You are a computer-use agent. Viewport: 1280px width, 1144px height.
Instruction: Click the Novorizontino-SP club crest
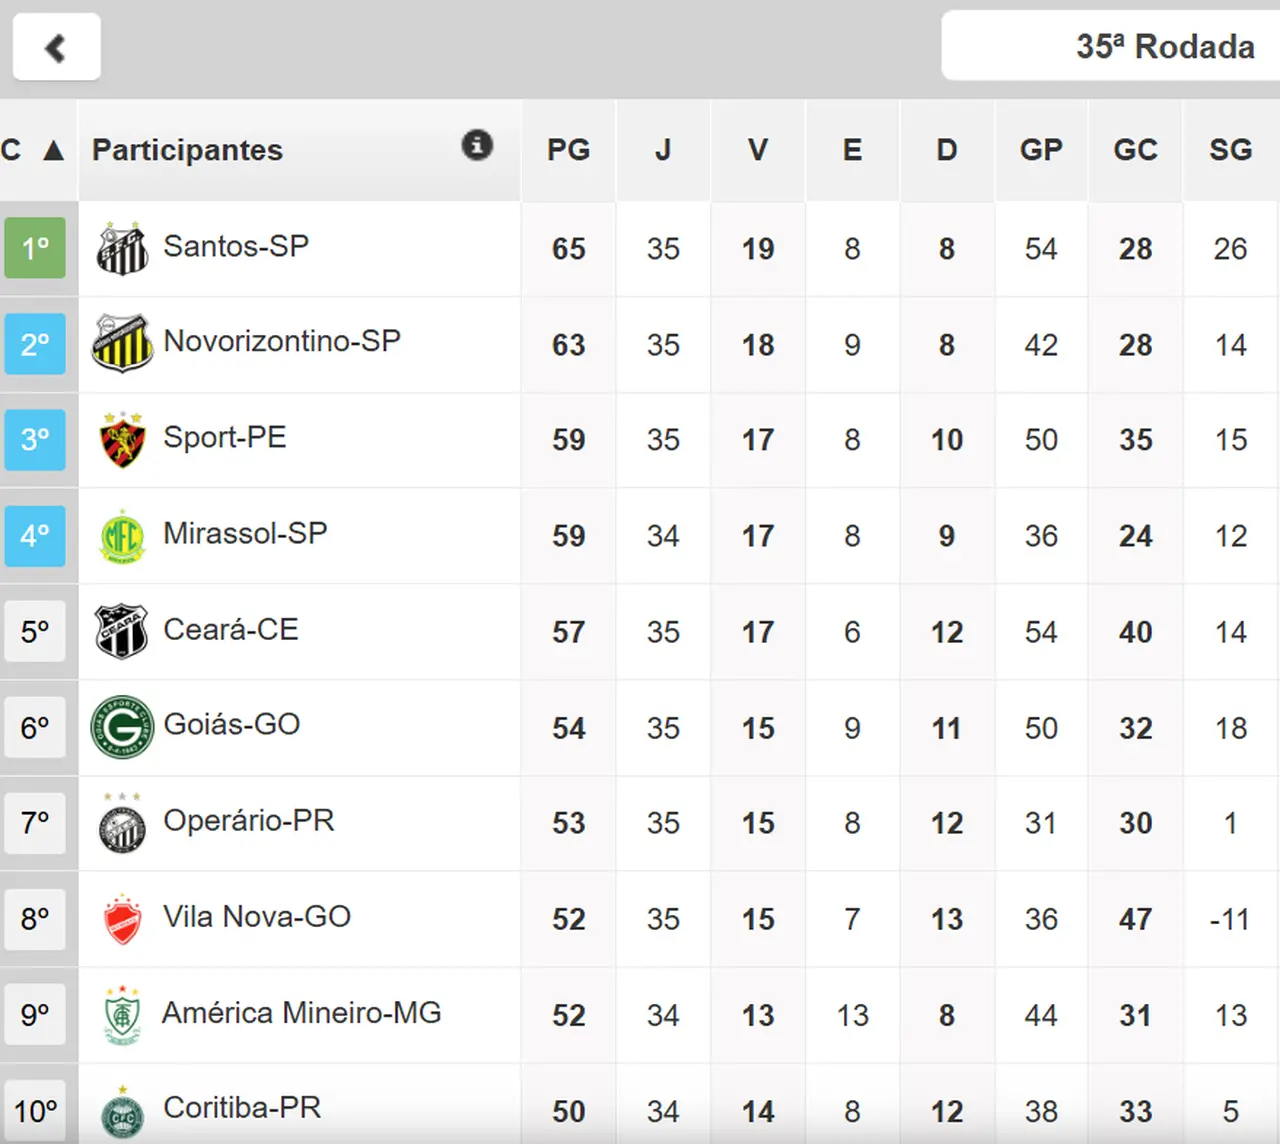click(122, 344)
